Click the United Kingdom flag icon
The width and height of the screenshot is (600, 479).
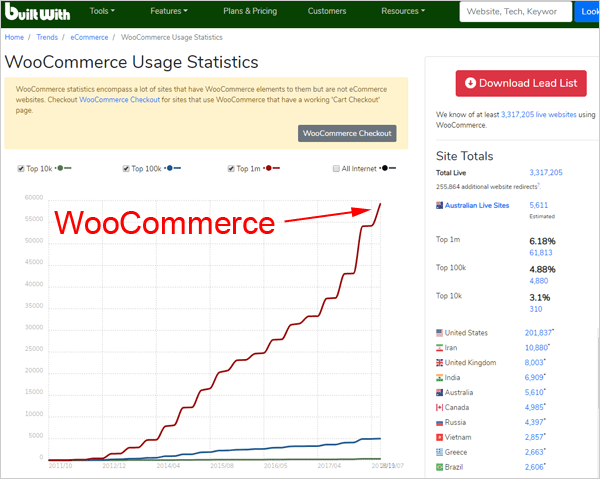click(440, 363)
